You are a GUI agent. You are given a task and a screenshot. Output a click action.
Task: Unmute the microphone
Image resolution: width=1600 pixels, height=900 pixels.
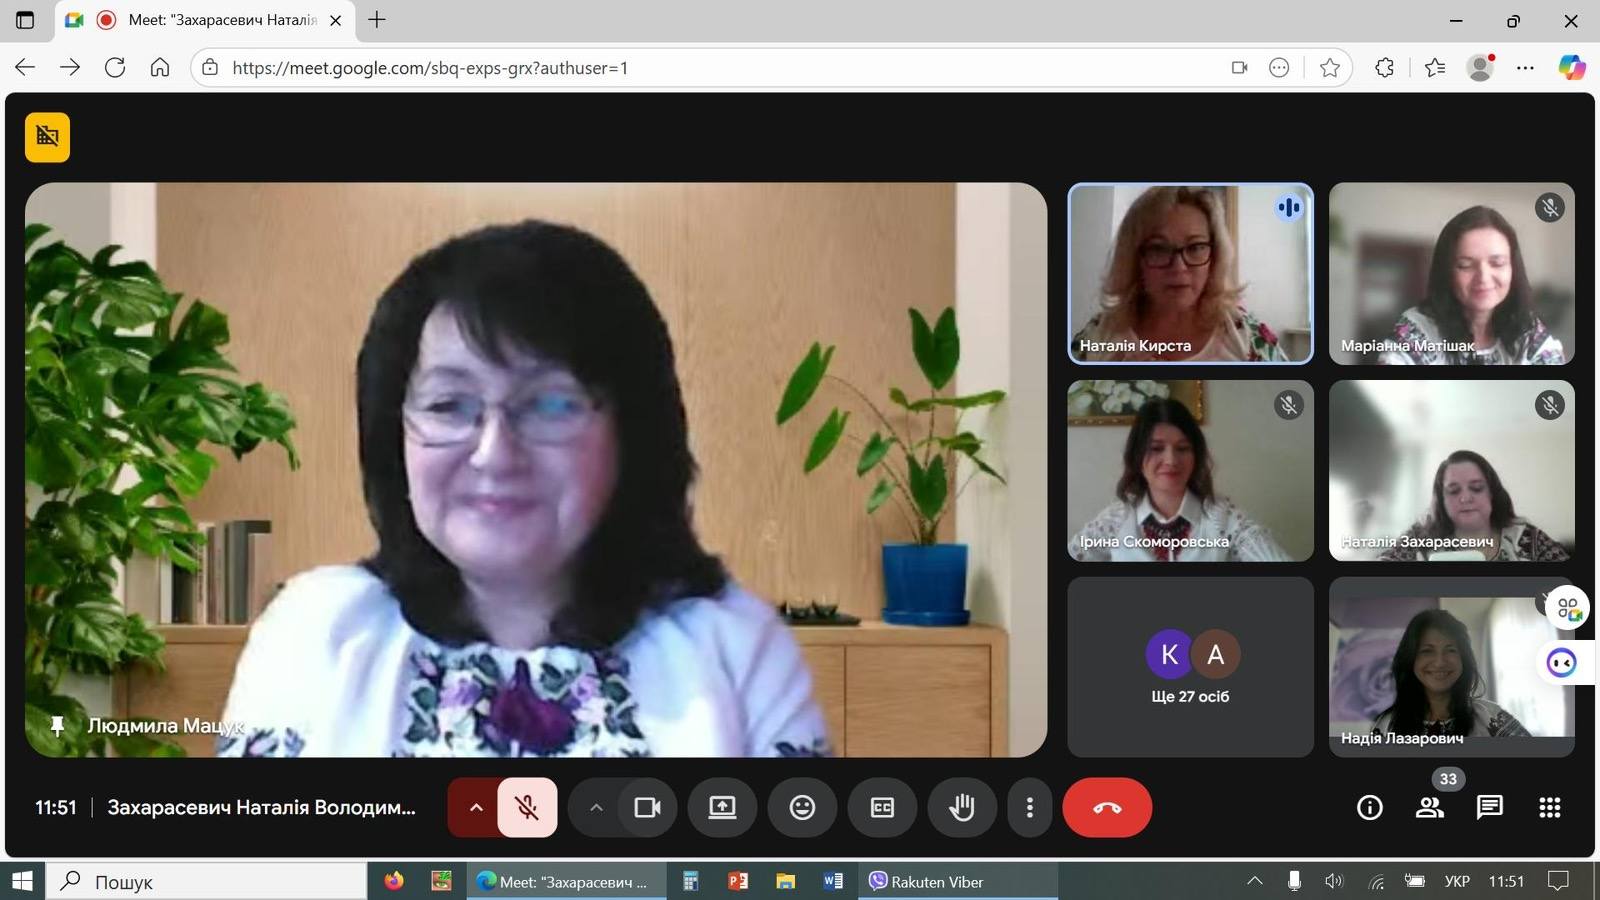(x=527, y=807)
